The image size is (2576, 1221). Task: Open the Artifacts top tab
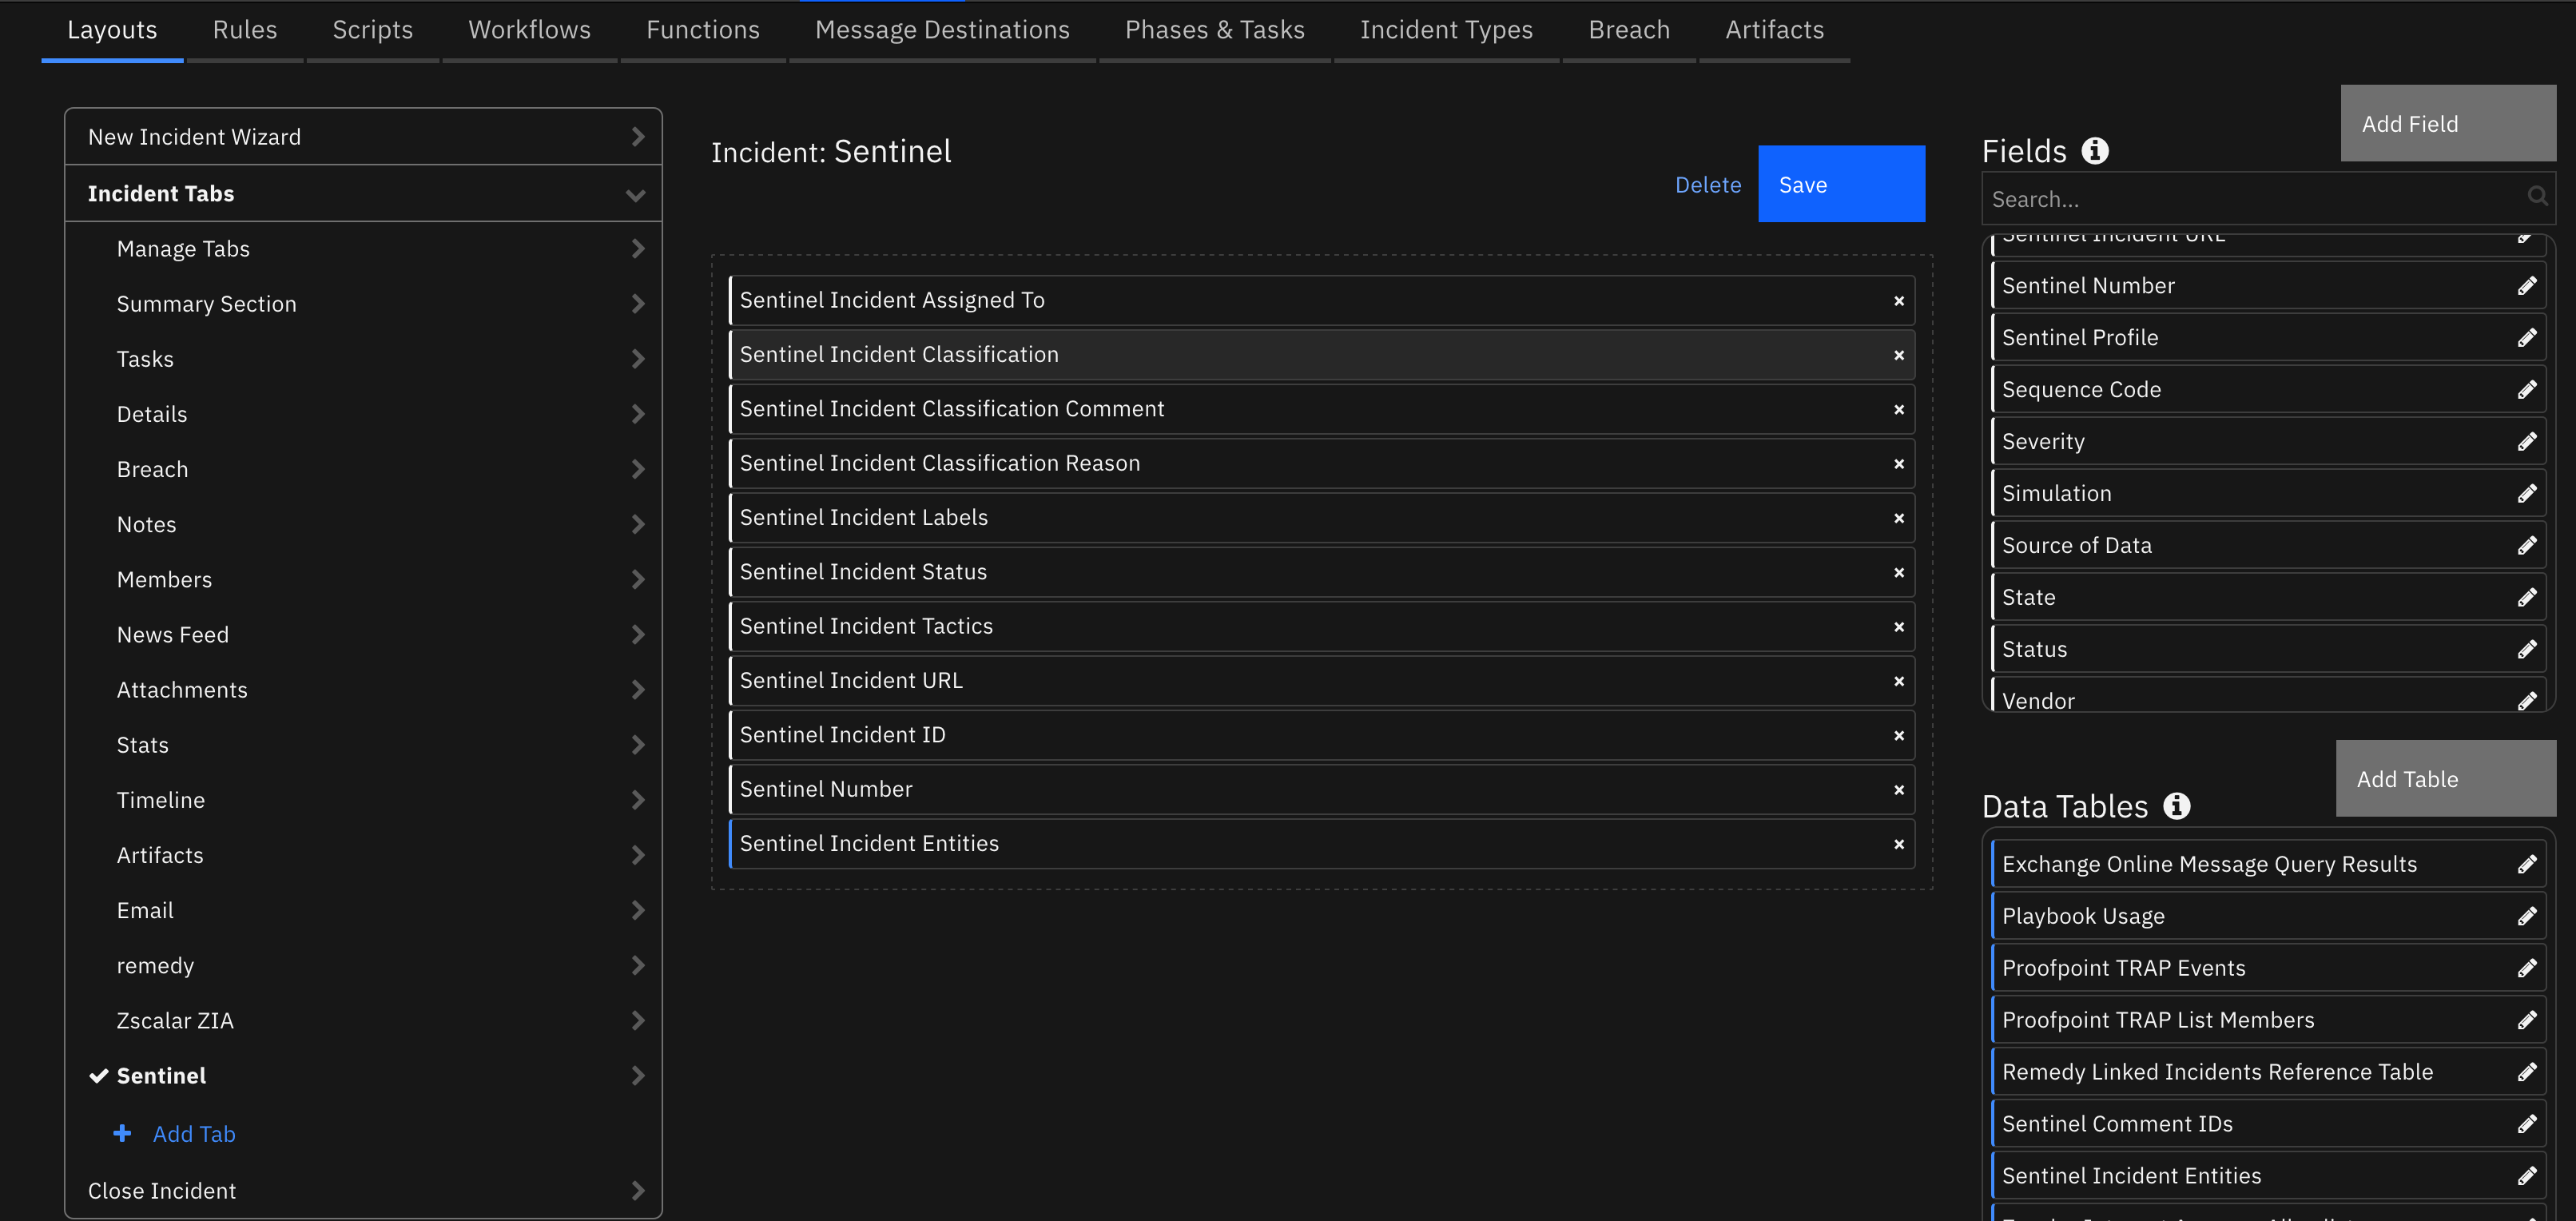[1775, 30]
